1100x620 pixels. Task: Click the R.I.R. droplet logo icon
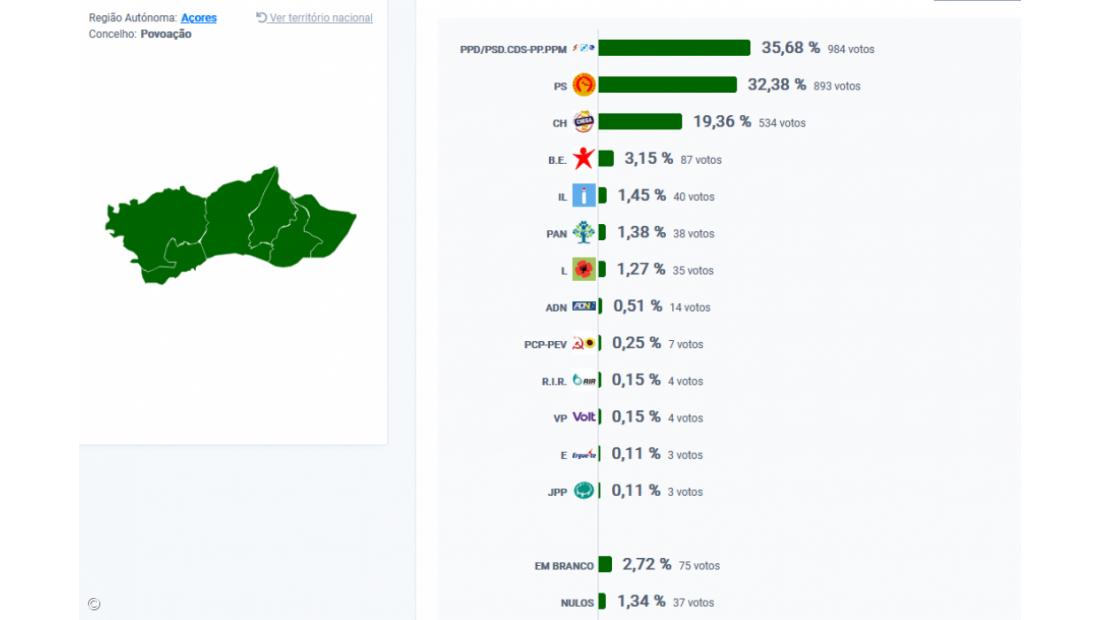(x=584, y=380)
